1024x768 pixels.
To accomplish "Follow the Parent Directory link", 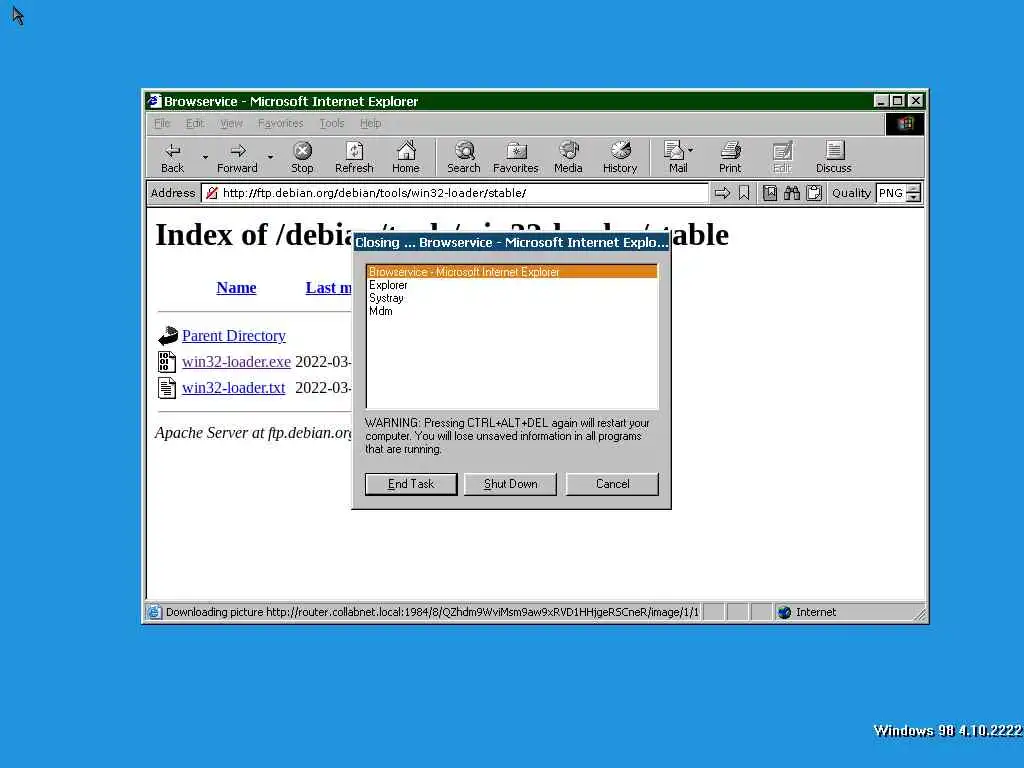I will click(x=234, y=336).
